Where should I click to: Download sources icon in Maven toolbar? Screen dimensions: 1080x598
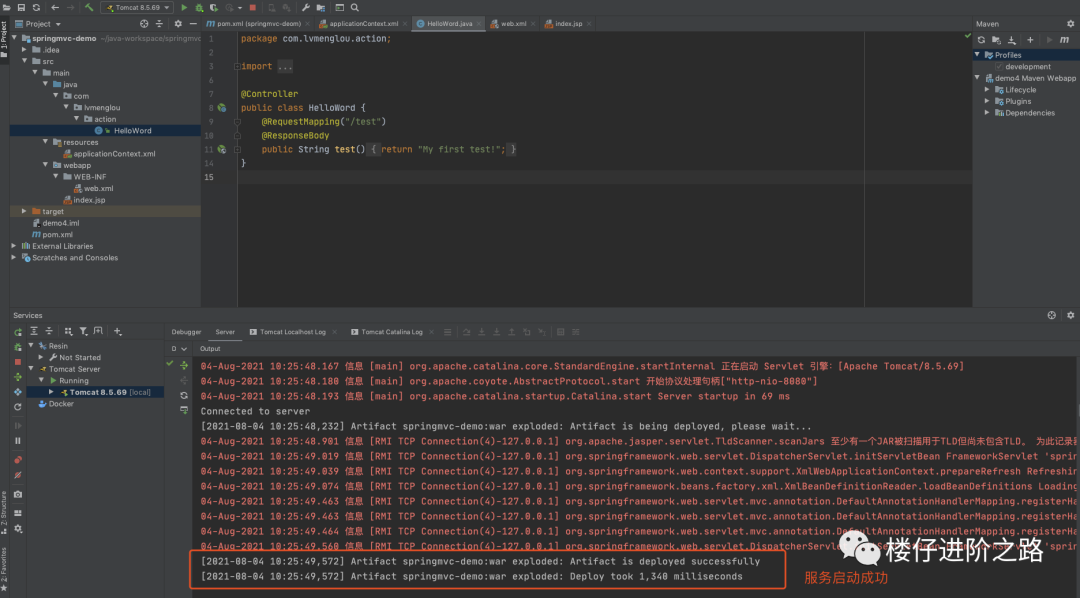[x=1012, y=40]
